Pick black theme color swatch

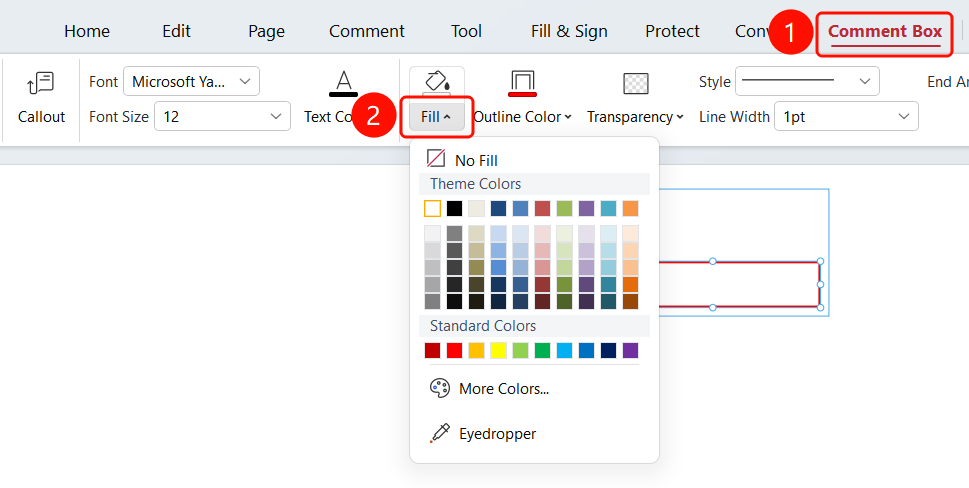[x=455, y=208]
